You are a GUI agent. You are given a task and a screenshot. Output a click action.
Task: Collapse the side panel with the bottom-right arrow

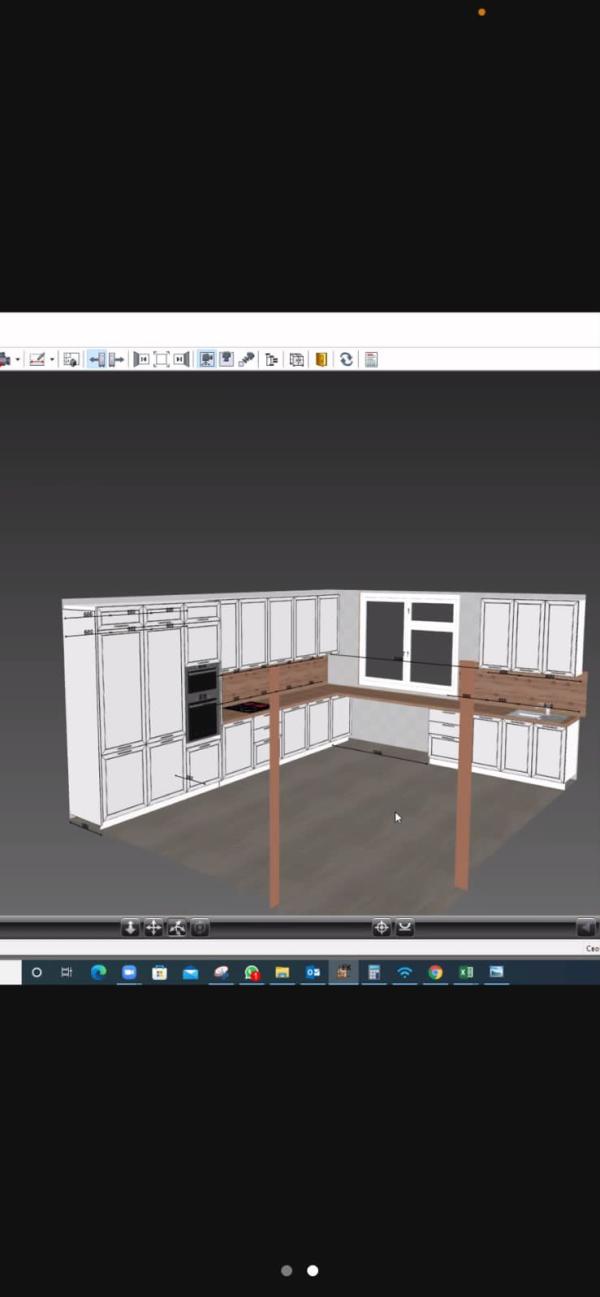[x=586, y=928]
